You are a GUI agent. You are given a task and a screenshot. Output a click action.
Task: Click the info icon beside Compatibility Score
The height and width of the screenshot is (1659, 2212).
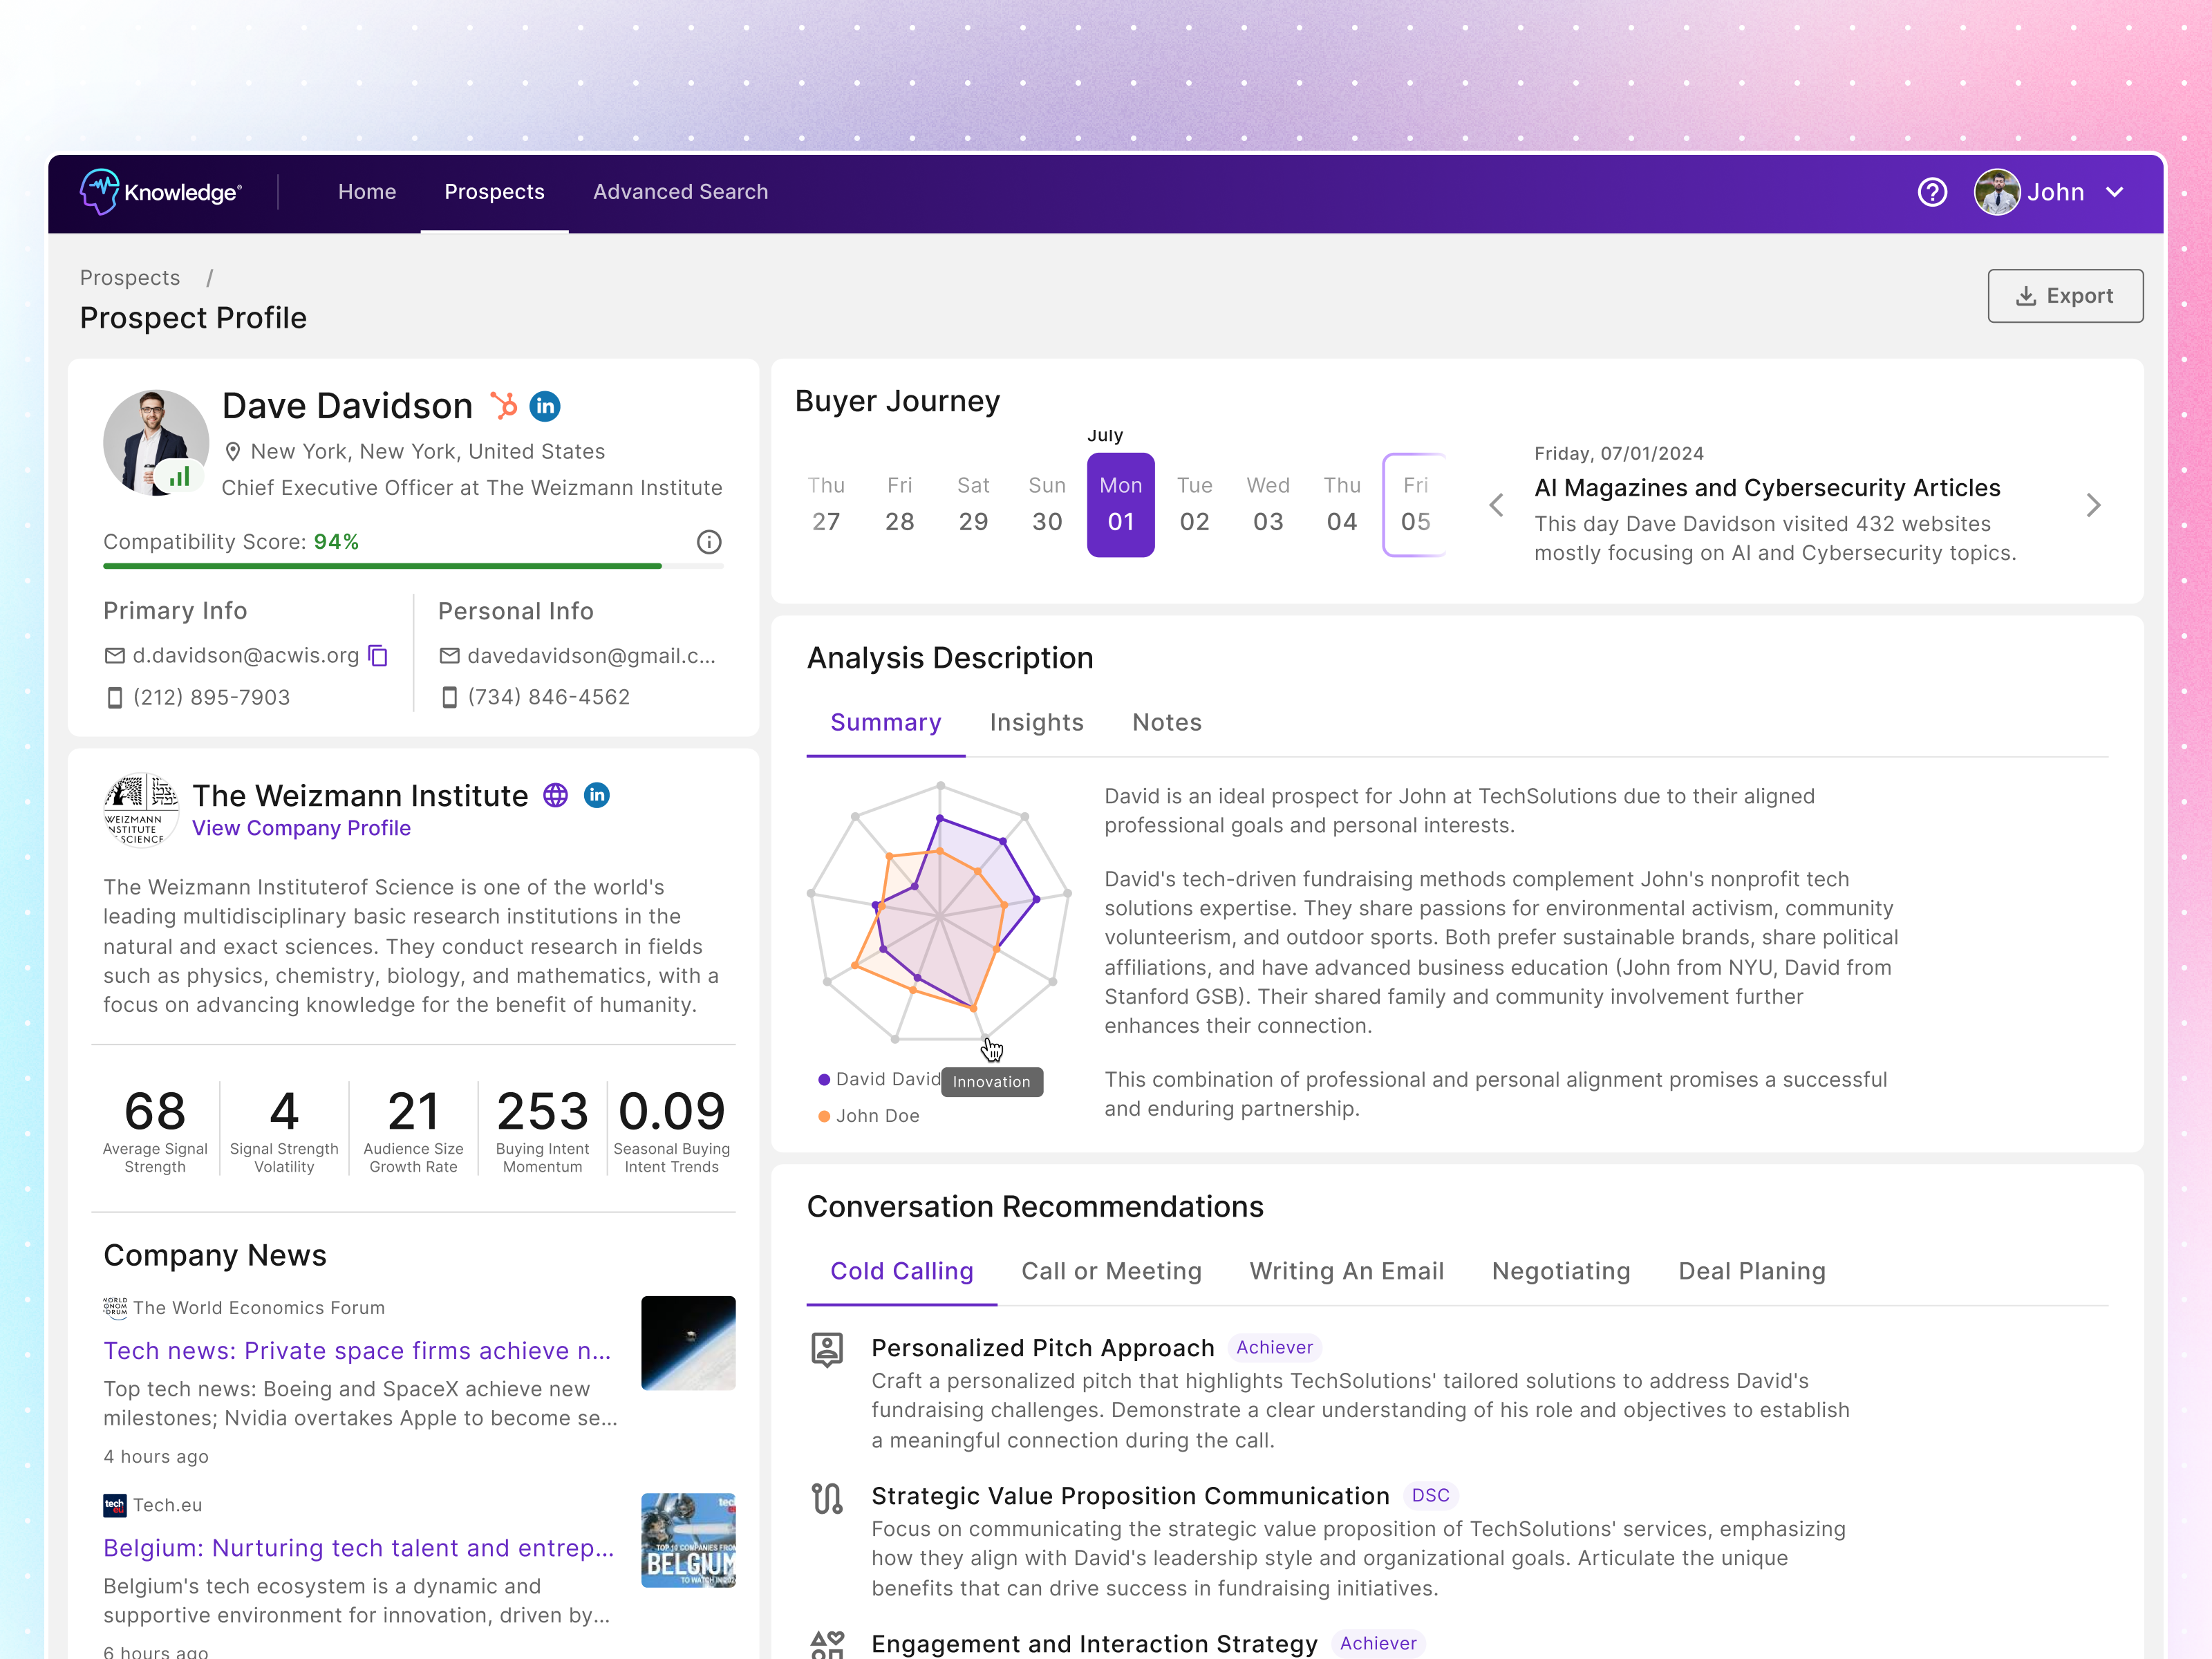(709, 542)
